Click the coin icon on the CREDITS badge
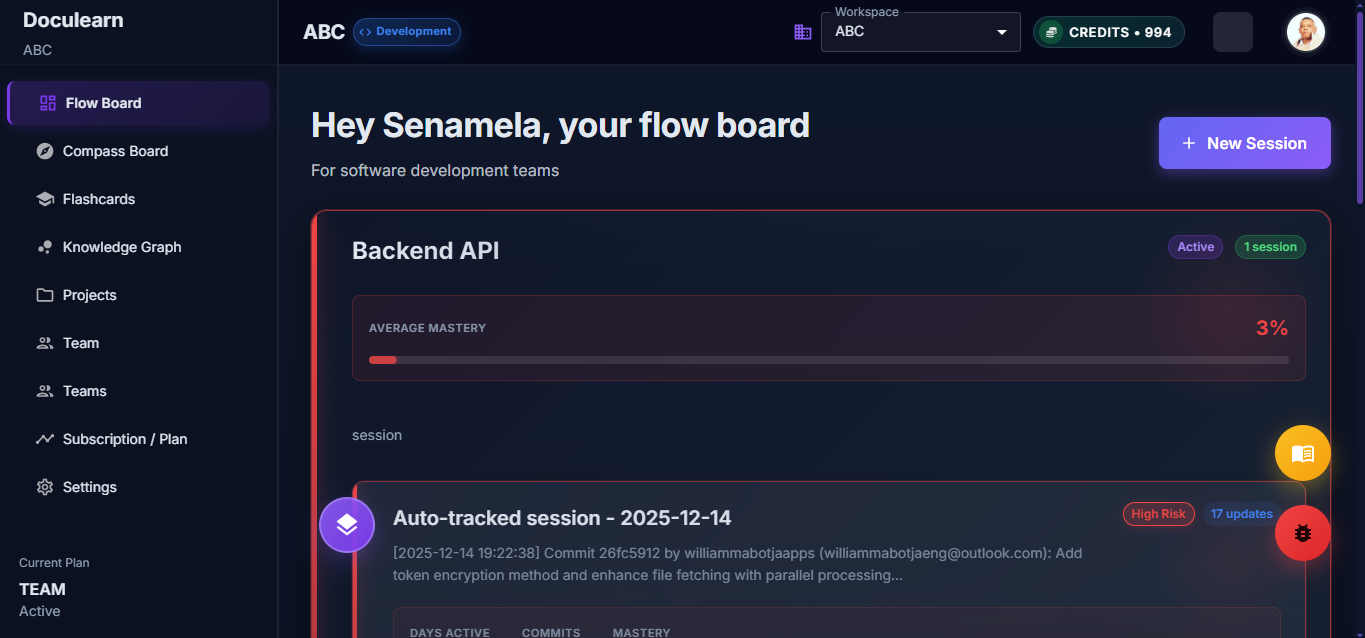The height and width of the screenshot is (638, 1365). [x=1051, y=32]
